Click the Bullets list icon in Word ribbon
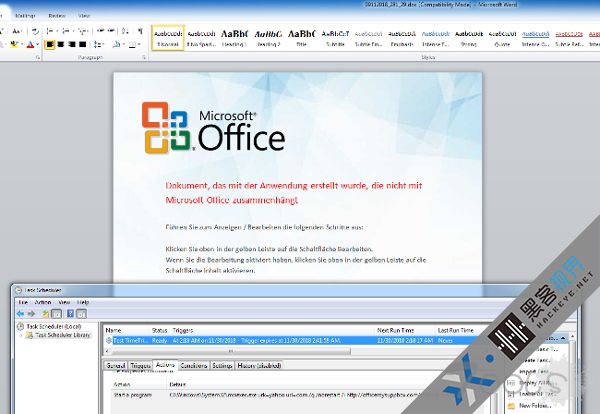600x414 pixels. 50,32
